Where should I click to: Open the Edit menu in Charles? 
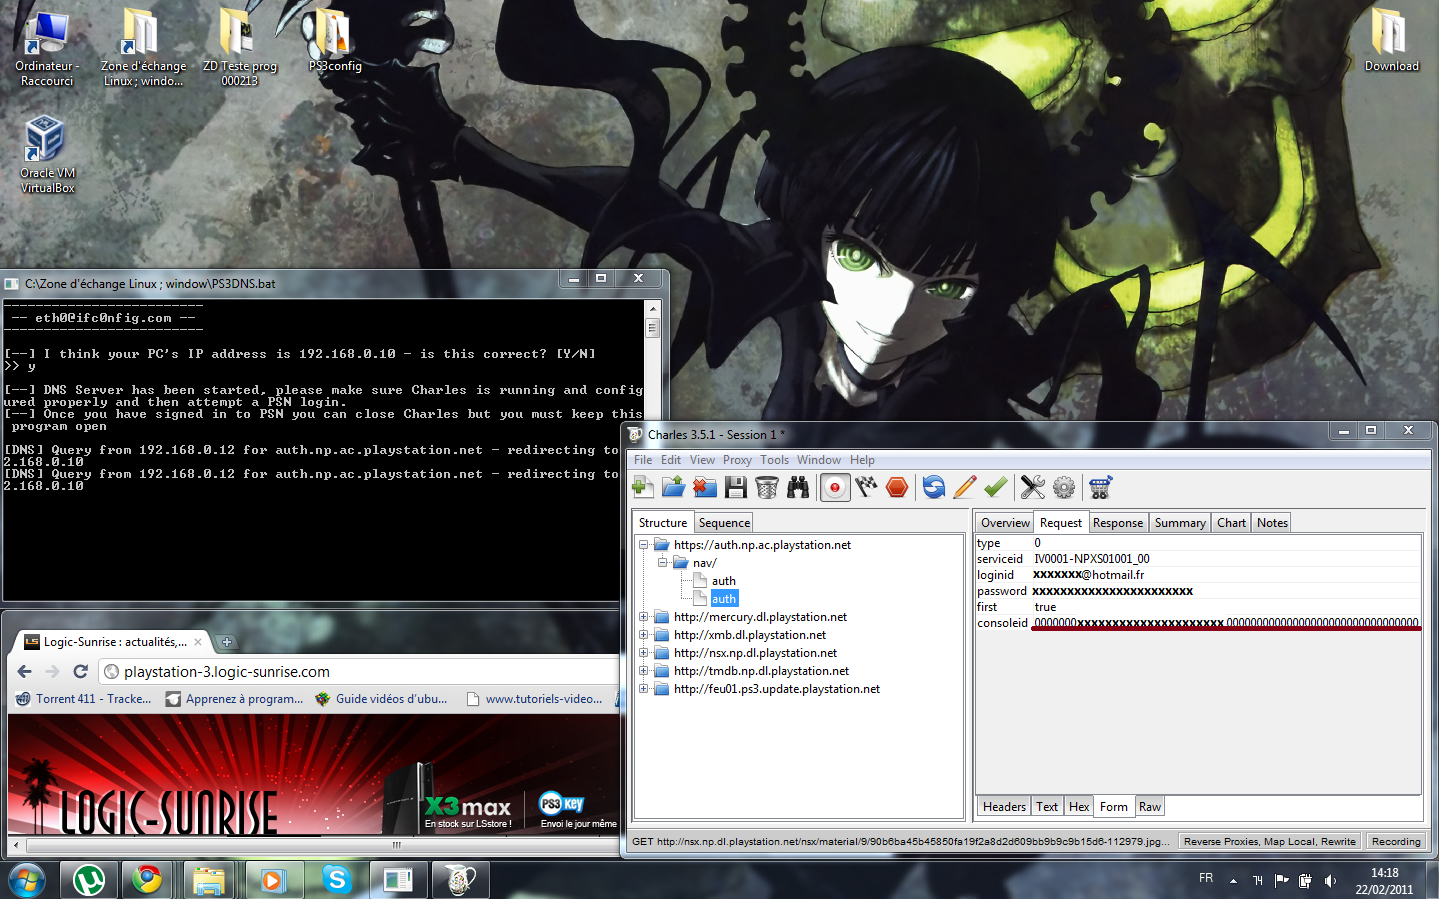click(x=671, y=460)
